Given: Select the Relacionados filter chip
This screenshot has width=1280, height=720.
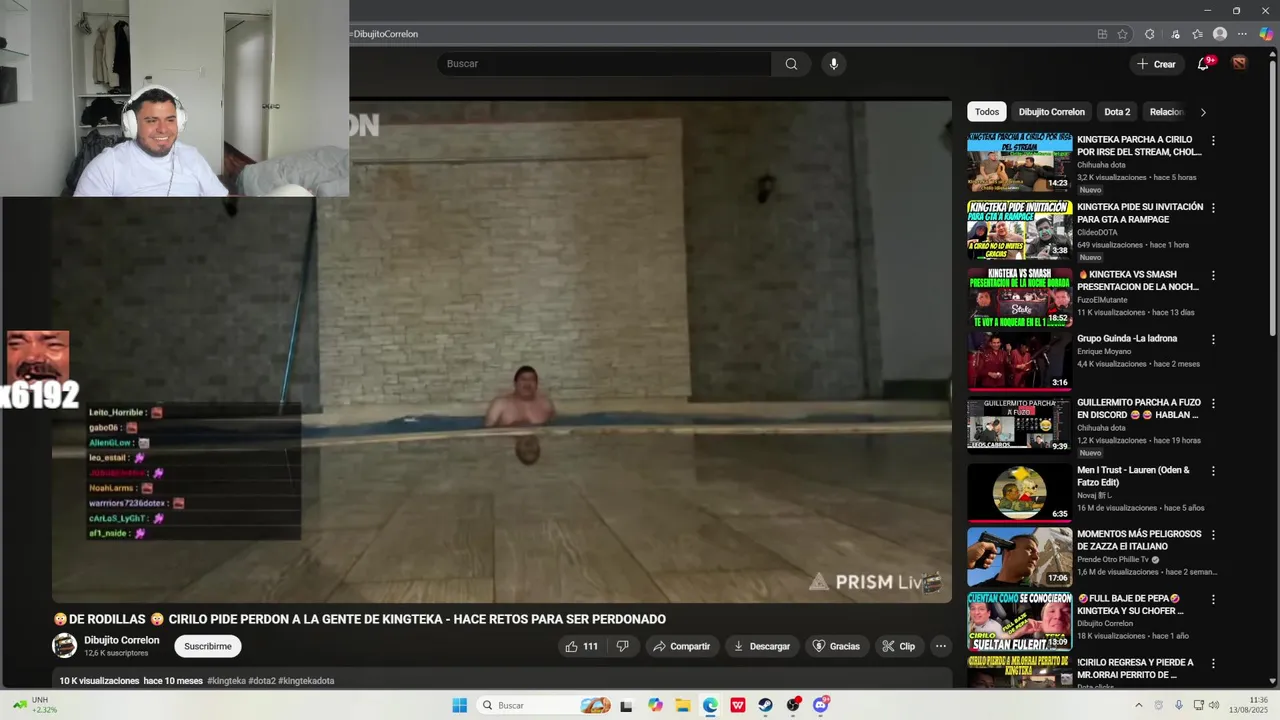Looking at the screenshot, I should point(1166,112).
